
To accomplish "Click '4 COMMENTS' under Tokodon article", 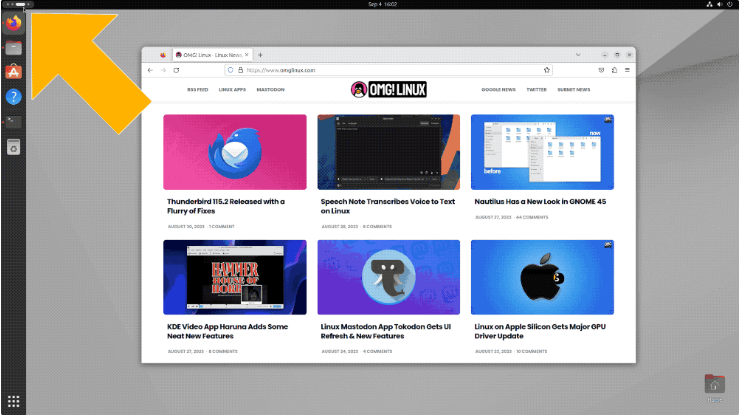I will (x=377, y=352).
